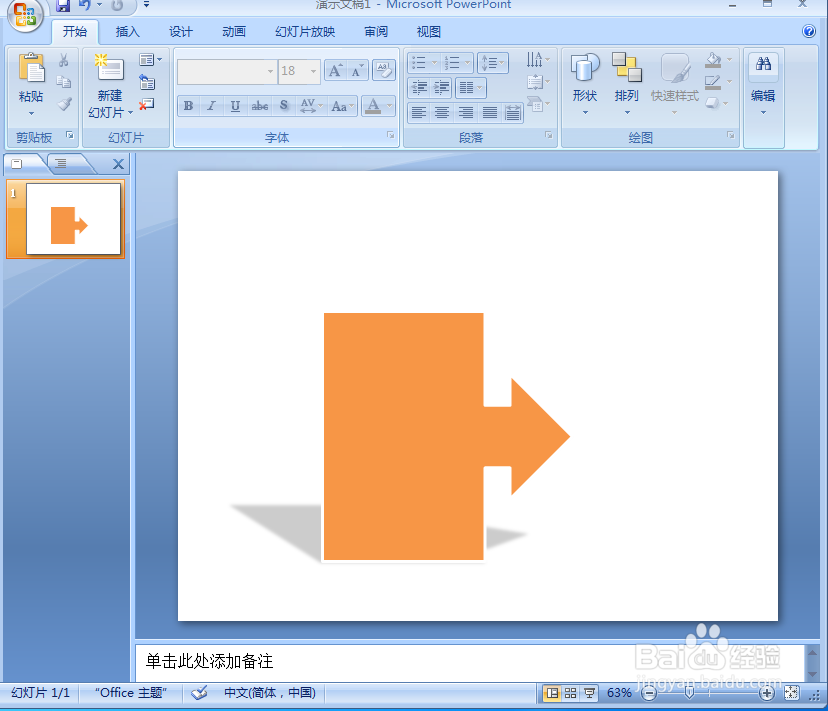
Task: Open the Font Color dropdown arrow
Action: click(x=390, y=106)
